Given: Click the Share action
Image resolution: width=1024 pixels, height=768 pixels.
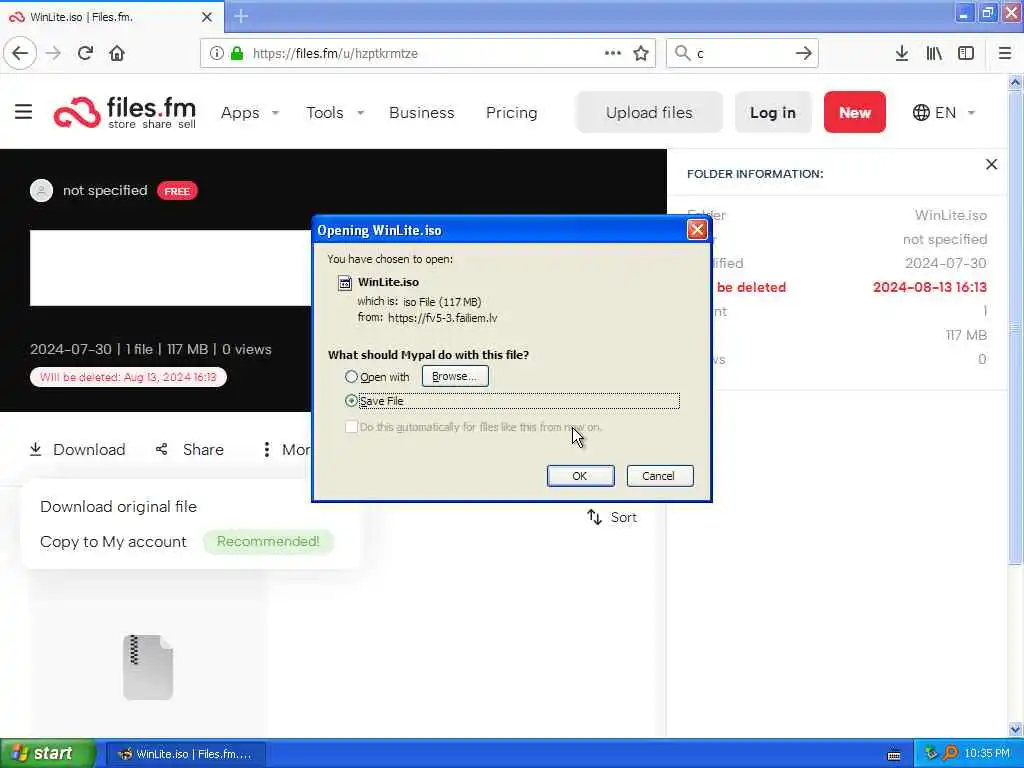Looking at the screenshot, I should point(189,449).
